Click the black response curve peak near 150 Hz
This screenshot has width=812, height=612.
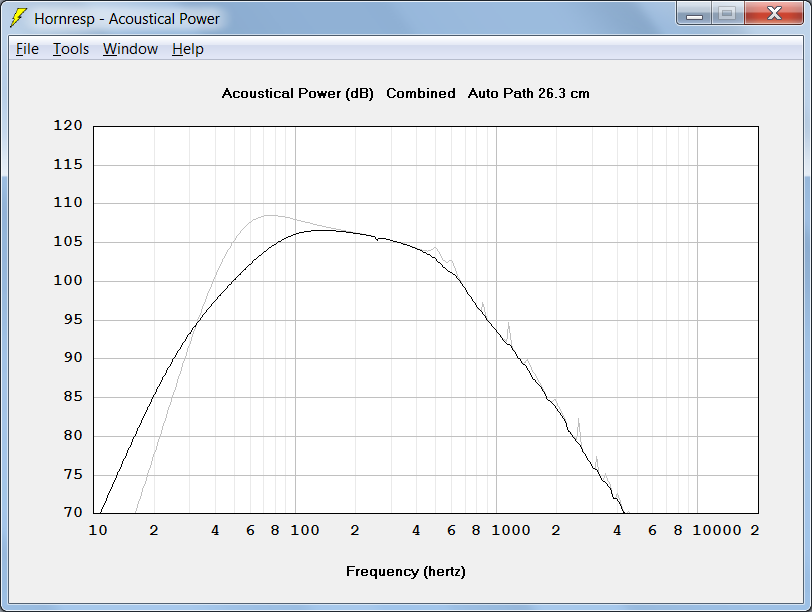coord(324,230)
